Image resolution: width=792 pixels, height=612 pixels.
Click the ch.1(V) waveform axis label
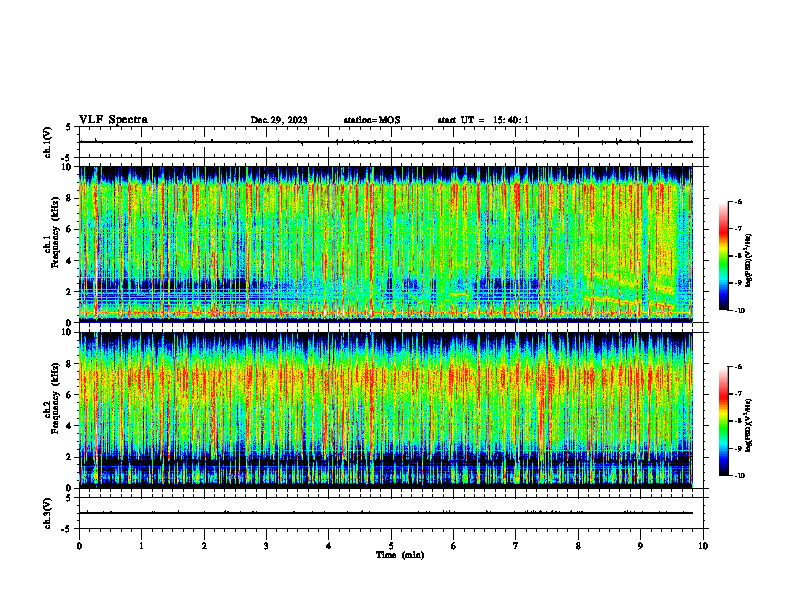point(47,142)
